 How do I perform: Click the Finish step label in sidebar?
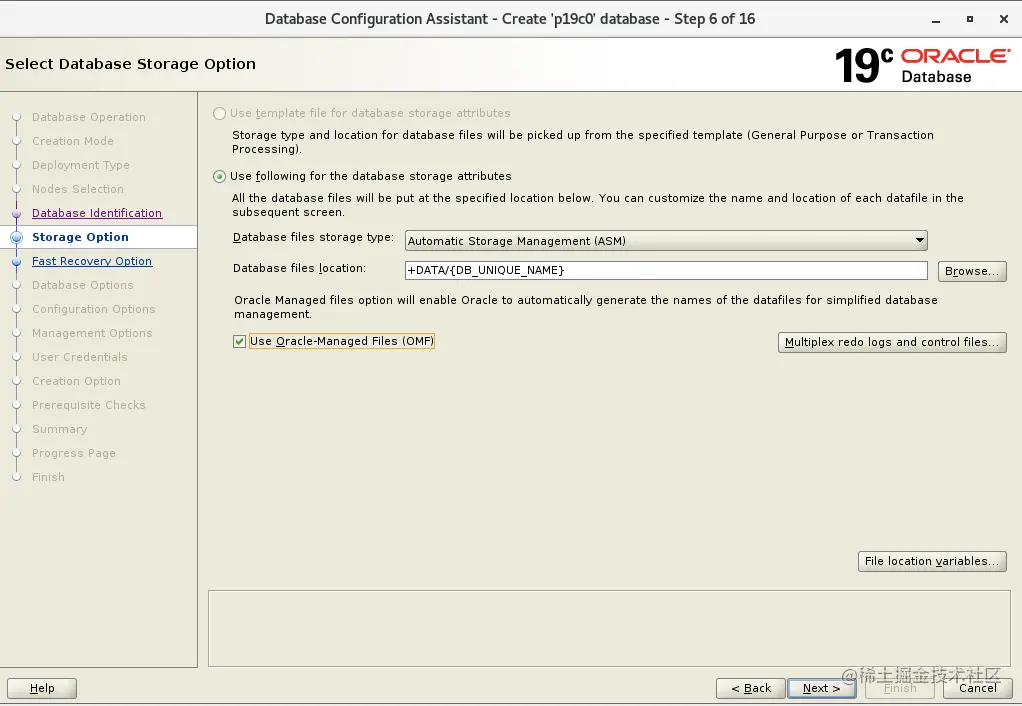48,477
